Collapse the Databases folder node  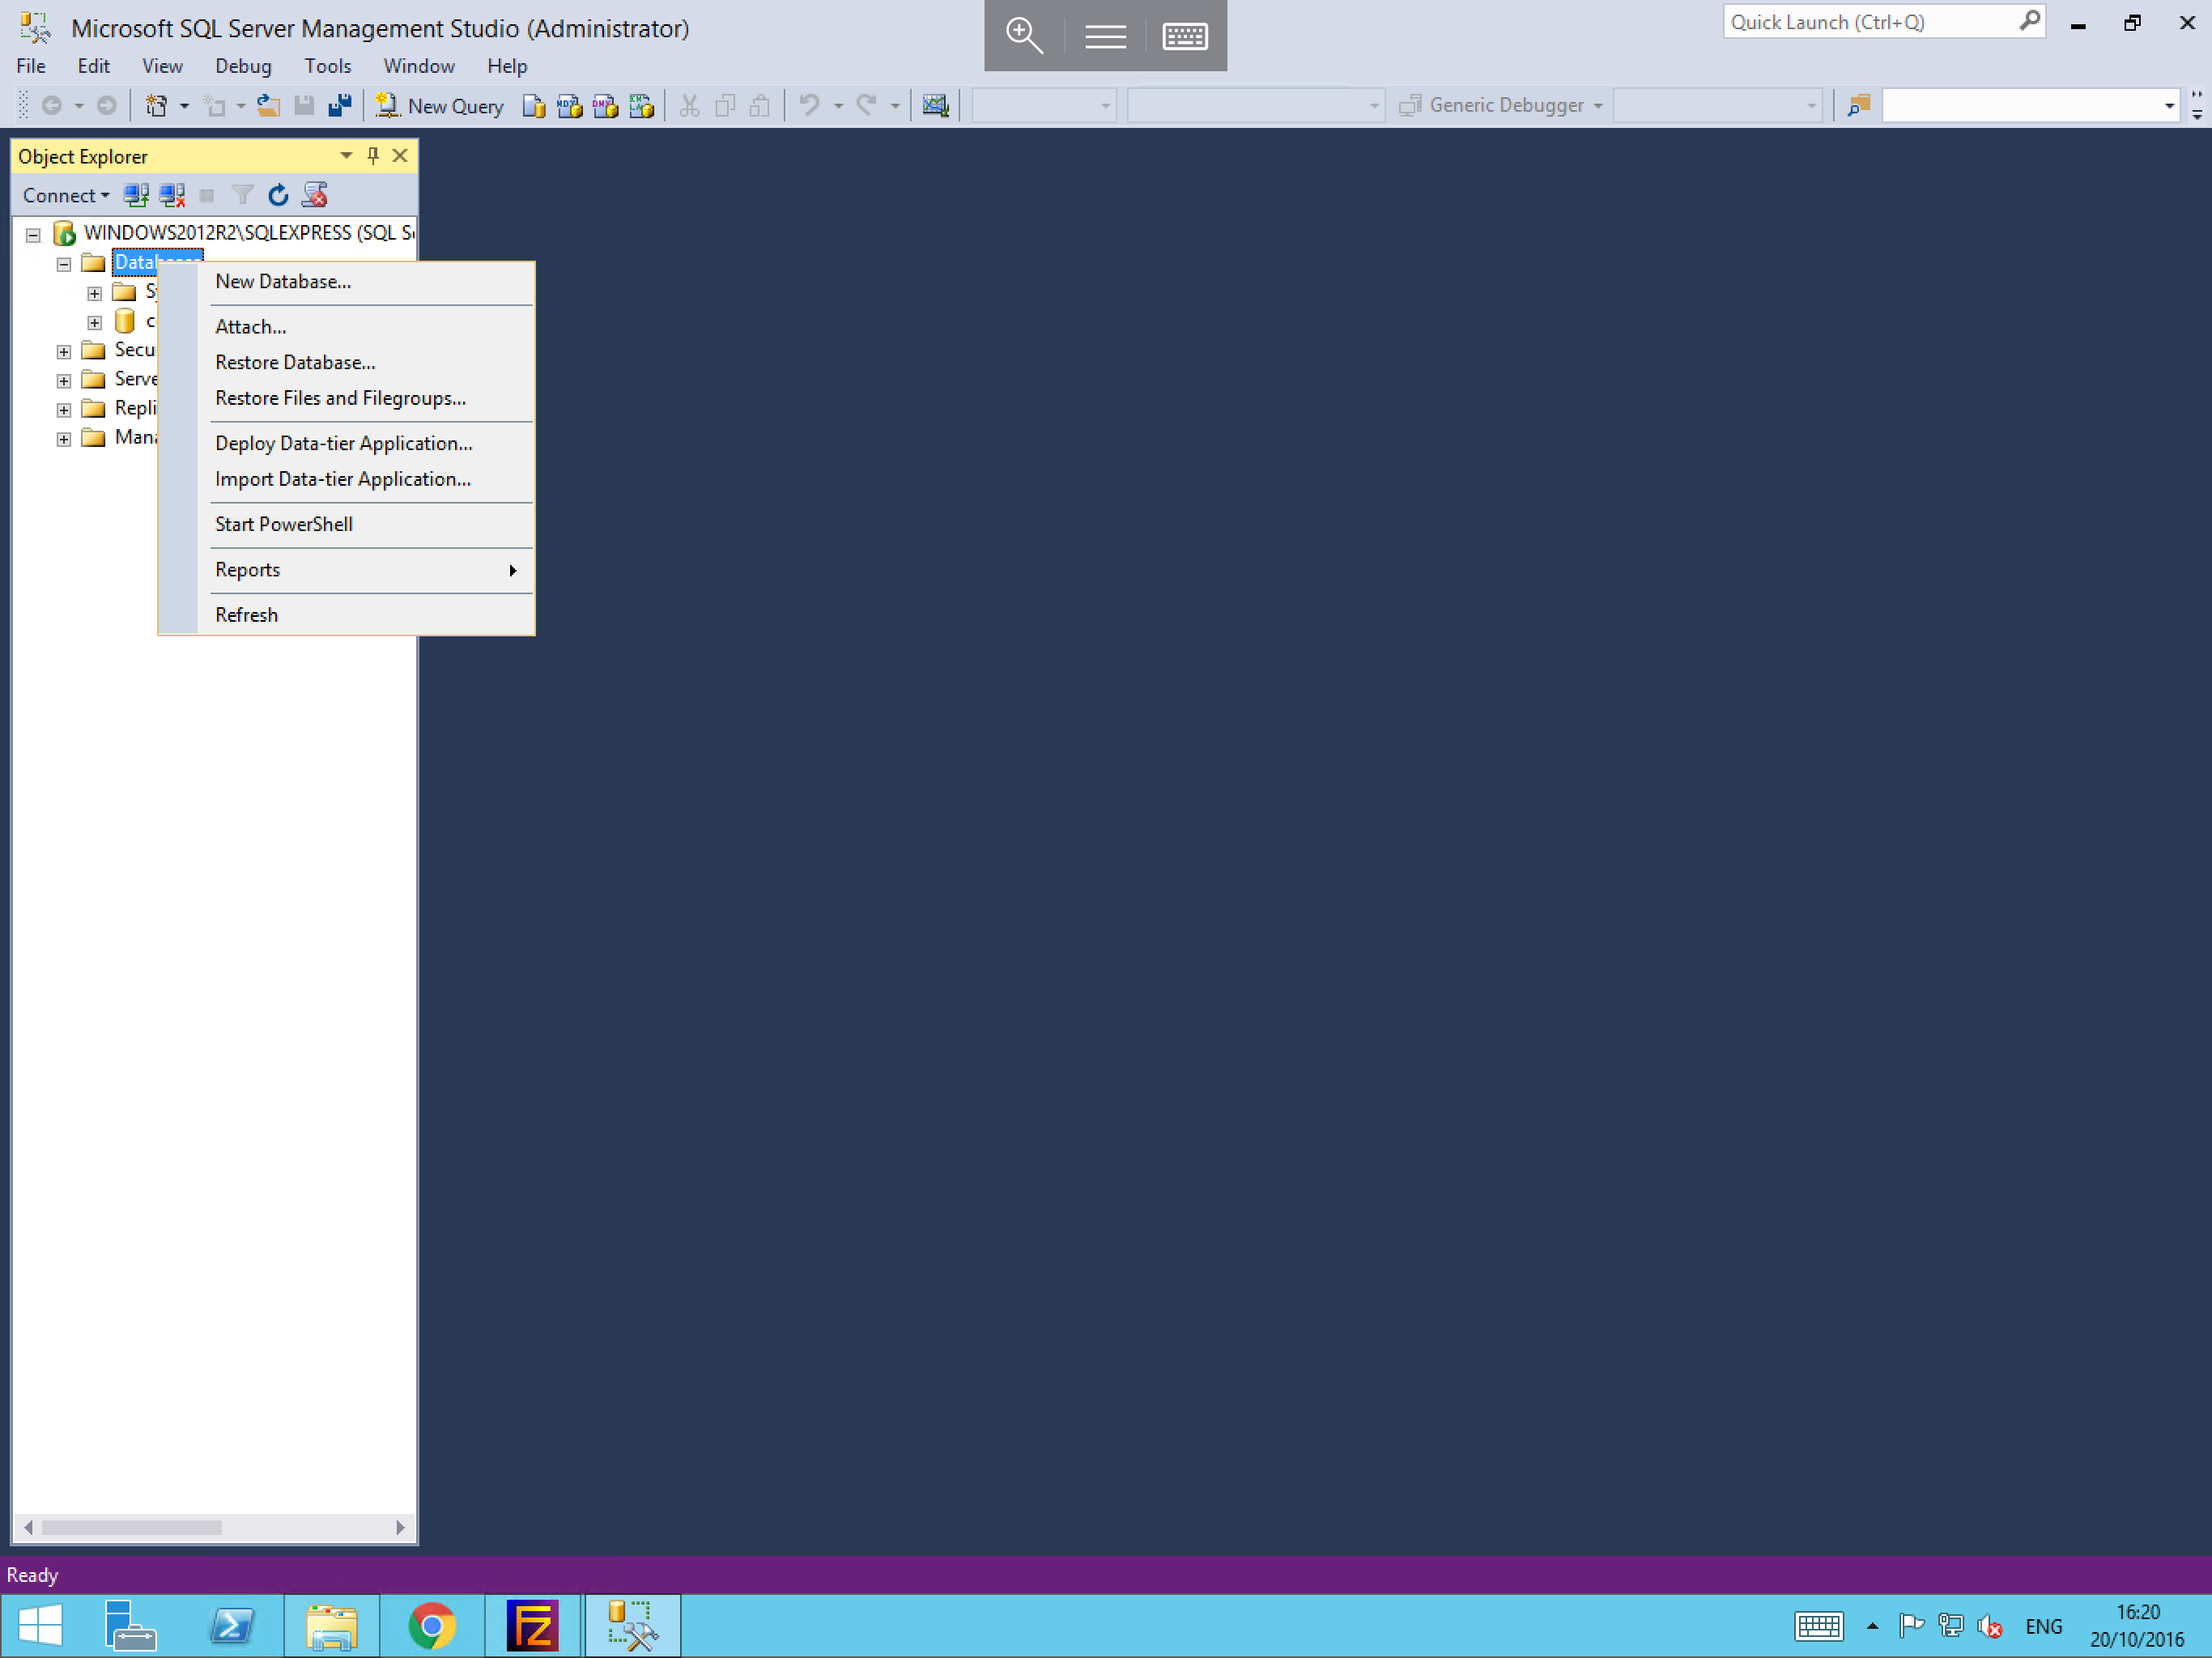pos(64,264)
